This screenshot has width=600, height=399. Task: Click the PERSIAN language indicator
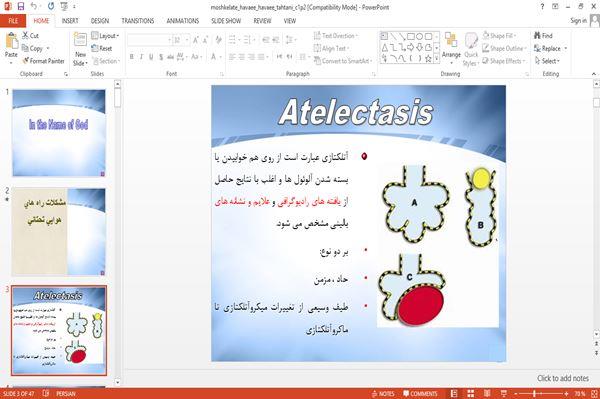pos(66,393)
